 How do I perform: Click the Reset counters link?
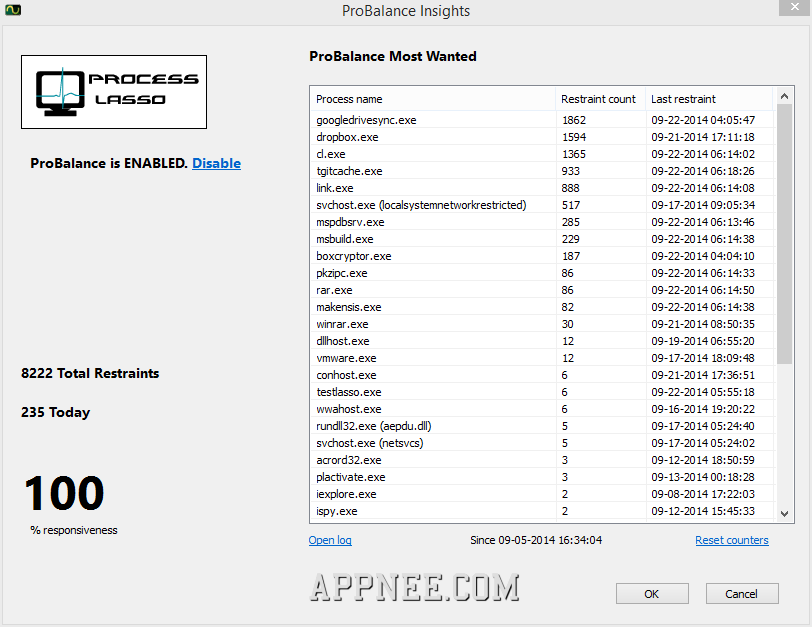tap(732, 540)
